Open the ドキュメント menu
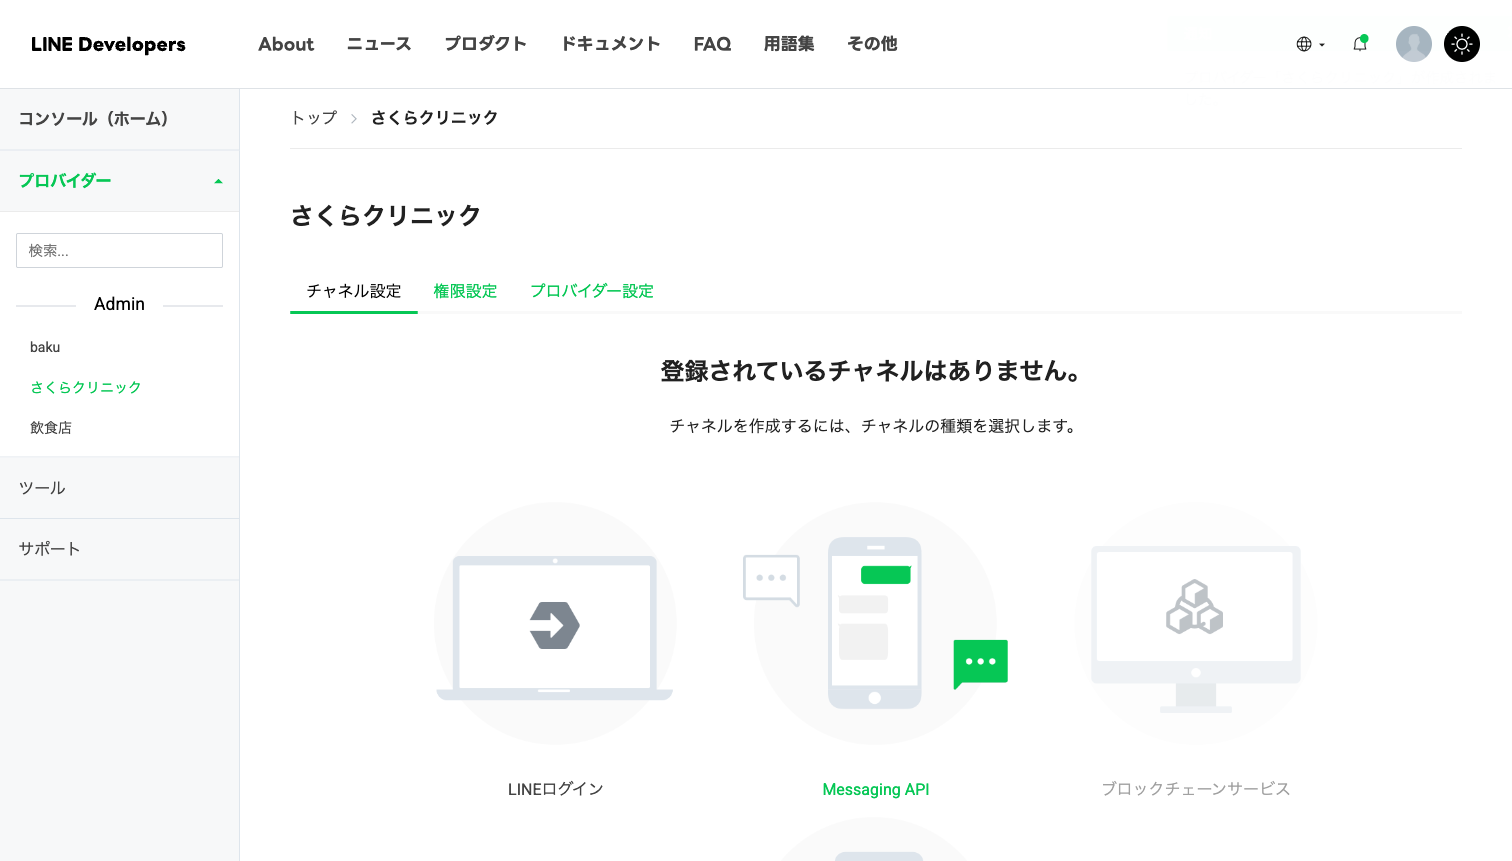Viewport: 1512px width, 861px height. click(x=610, y=44)
